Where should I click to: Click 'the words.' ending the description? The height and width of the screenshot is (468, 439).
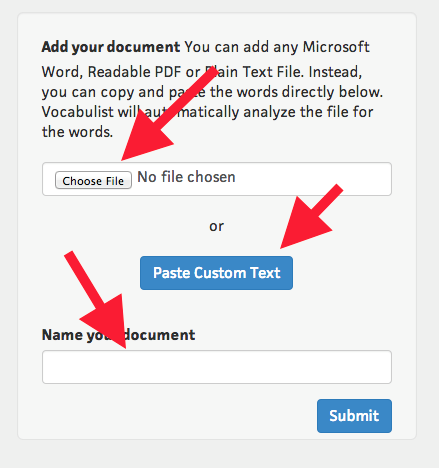click(x=77, y=132)
